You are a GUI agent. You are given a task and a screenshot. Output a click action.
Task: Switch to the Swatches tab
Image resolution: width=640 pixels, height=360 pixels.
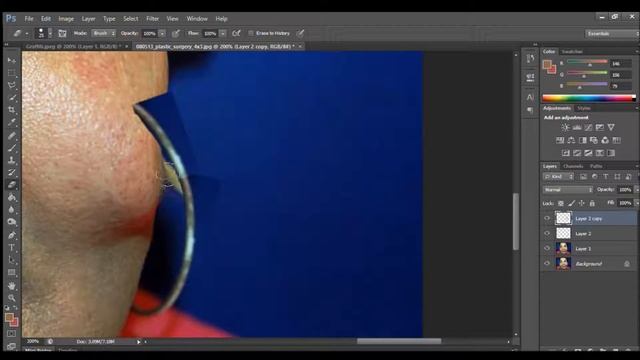(x=572, y=51)
